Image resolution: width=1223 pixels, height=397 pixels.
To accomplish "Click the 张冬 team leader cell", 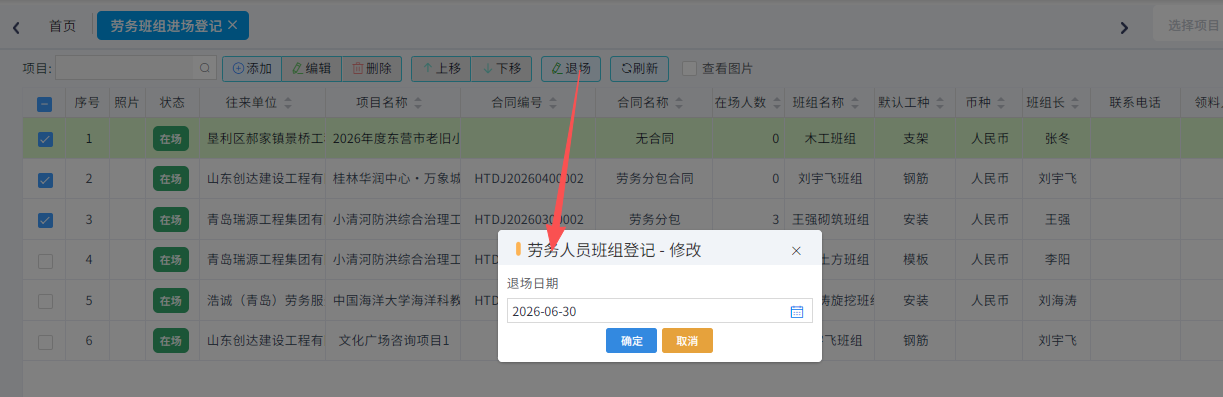I will tap(1057, 139).
